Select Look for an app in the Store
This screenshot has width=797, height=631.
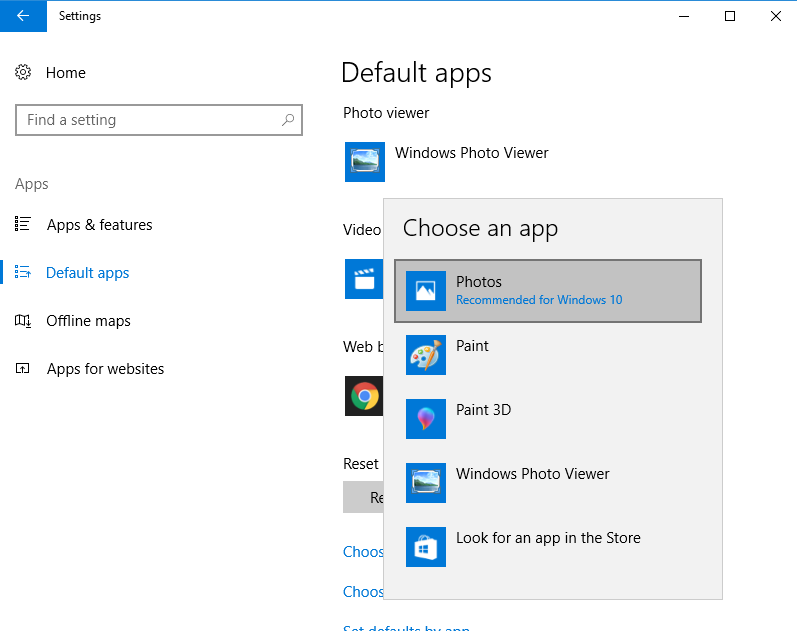tap(548, 547)
